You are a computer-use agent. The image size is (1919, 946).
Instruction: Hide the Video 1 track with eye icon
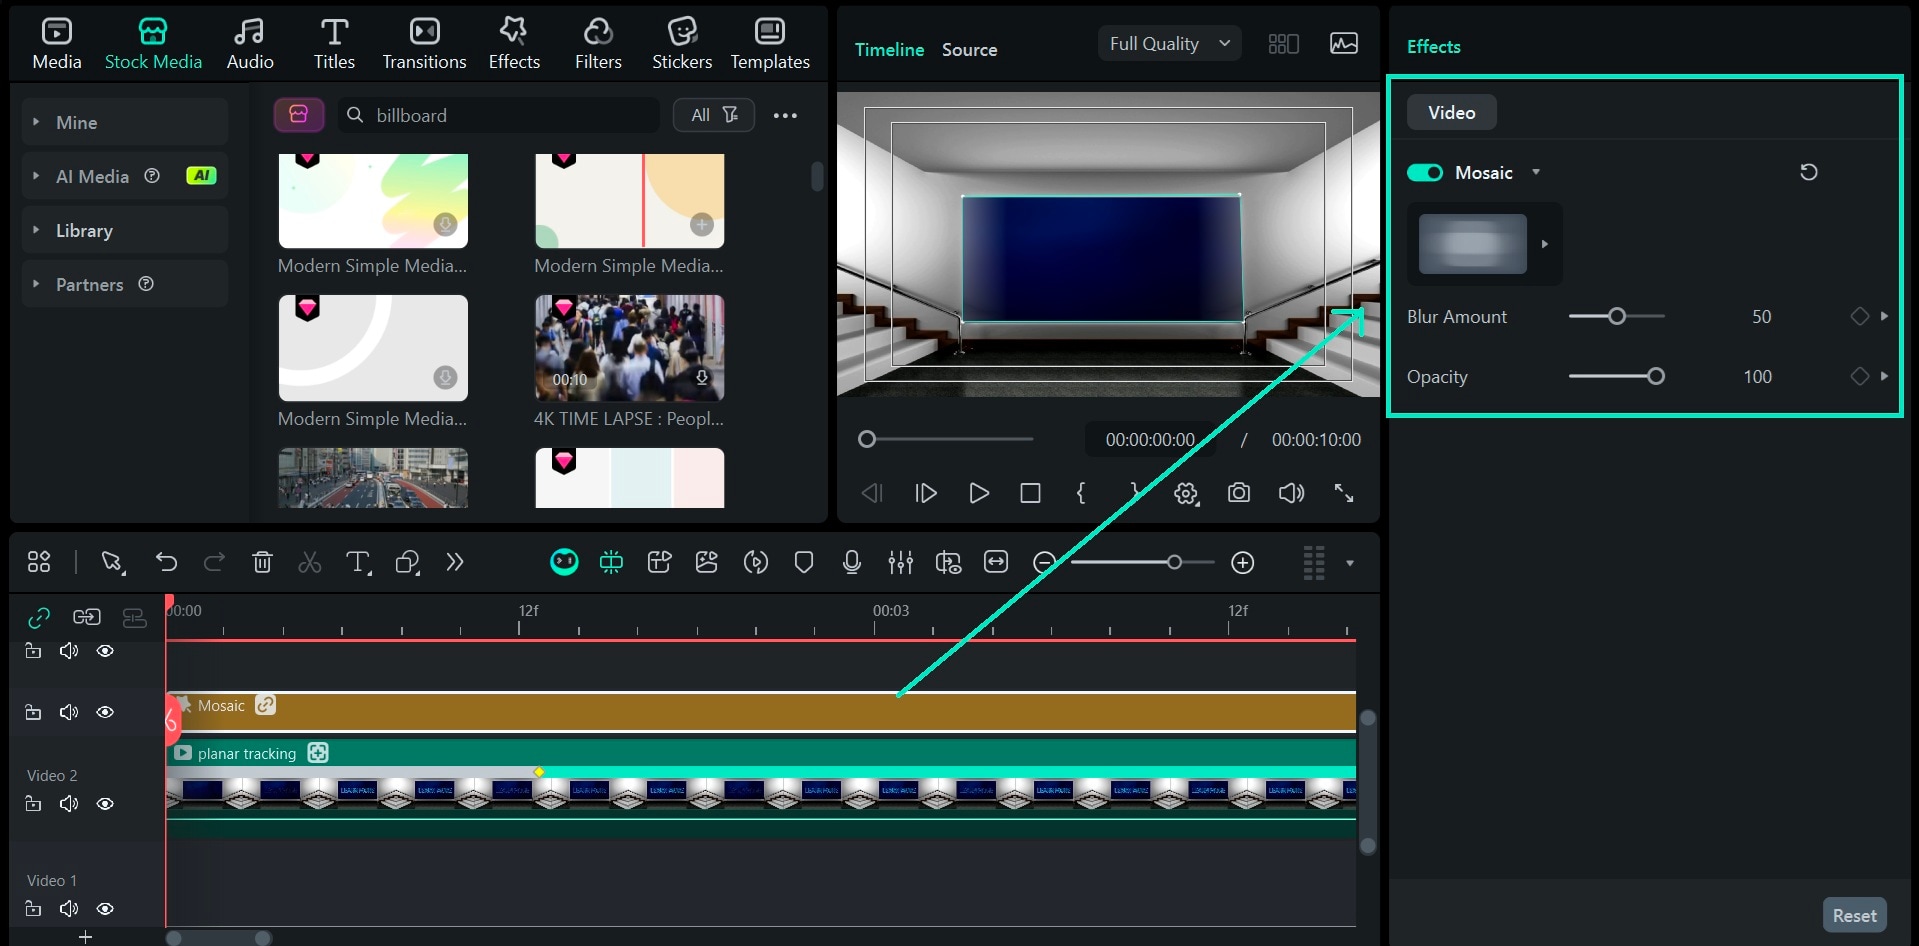point(105,909)
